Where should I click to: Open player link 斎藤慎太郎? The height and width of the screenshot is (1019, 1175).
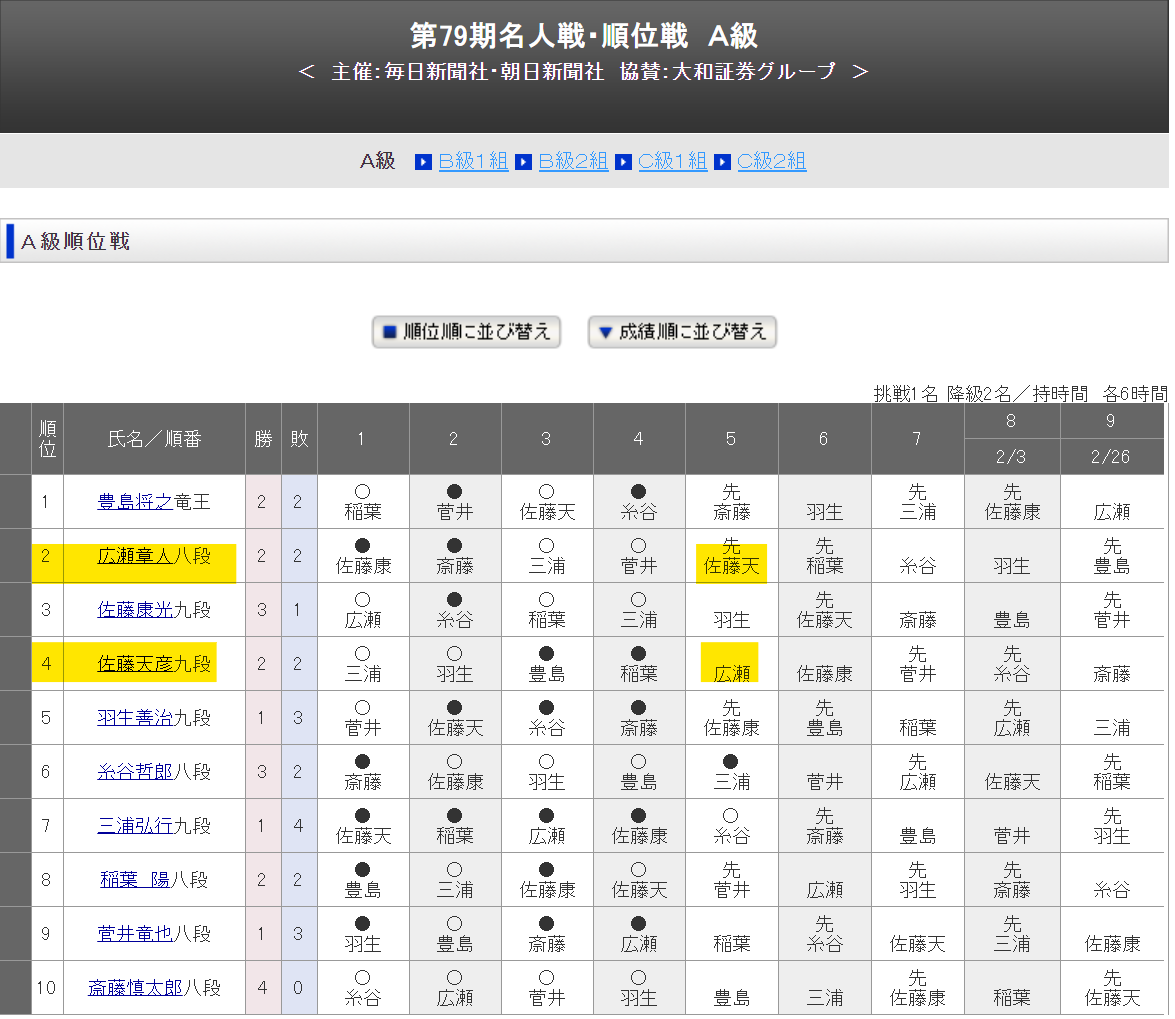click(135, 987)
